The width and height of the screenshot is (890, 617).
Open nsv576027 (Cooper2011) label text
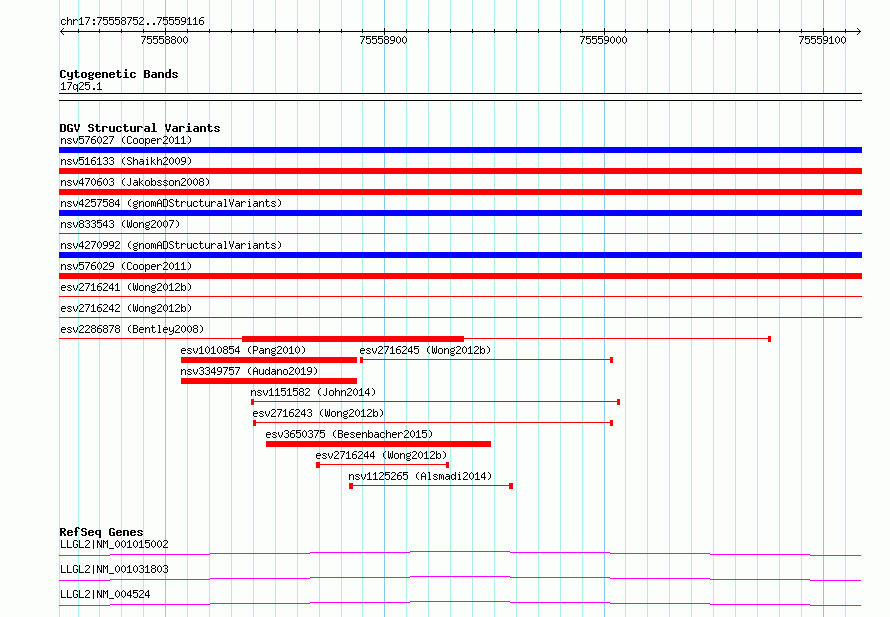[x=126, y=140]
